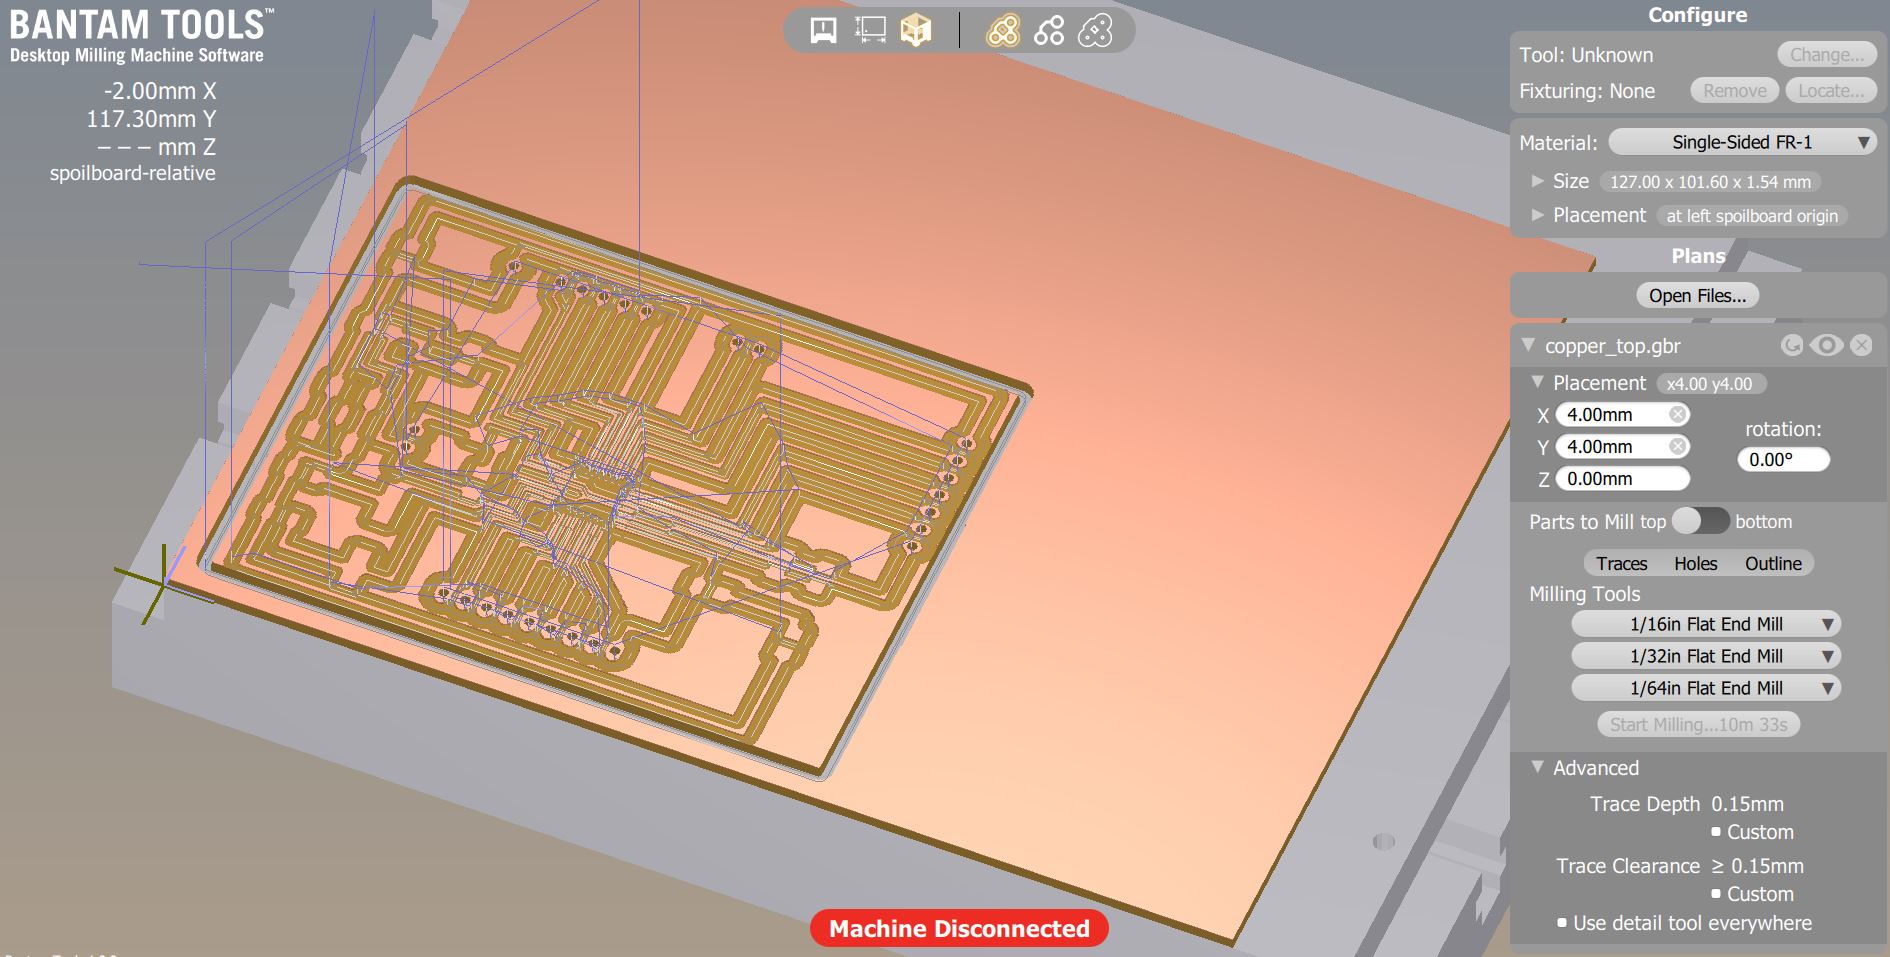Click the Configure heading

(x=1697, y=15)
